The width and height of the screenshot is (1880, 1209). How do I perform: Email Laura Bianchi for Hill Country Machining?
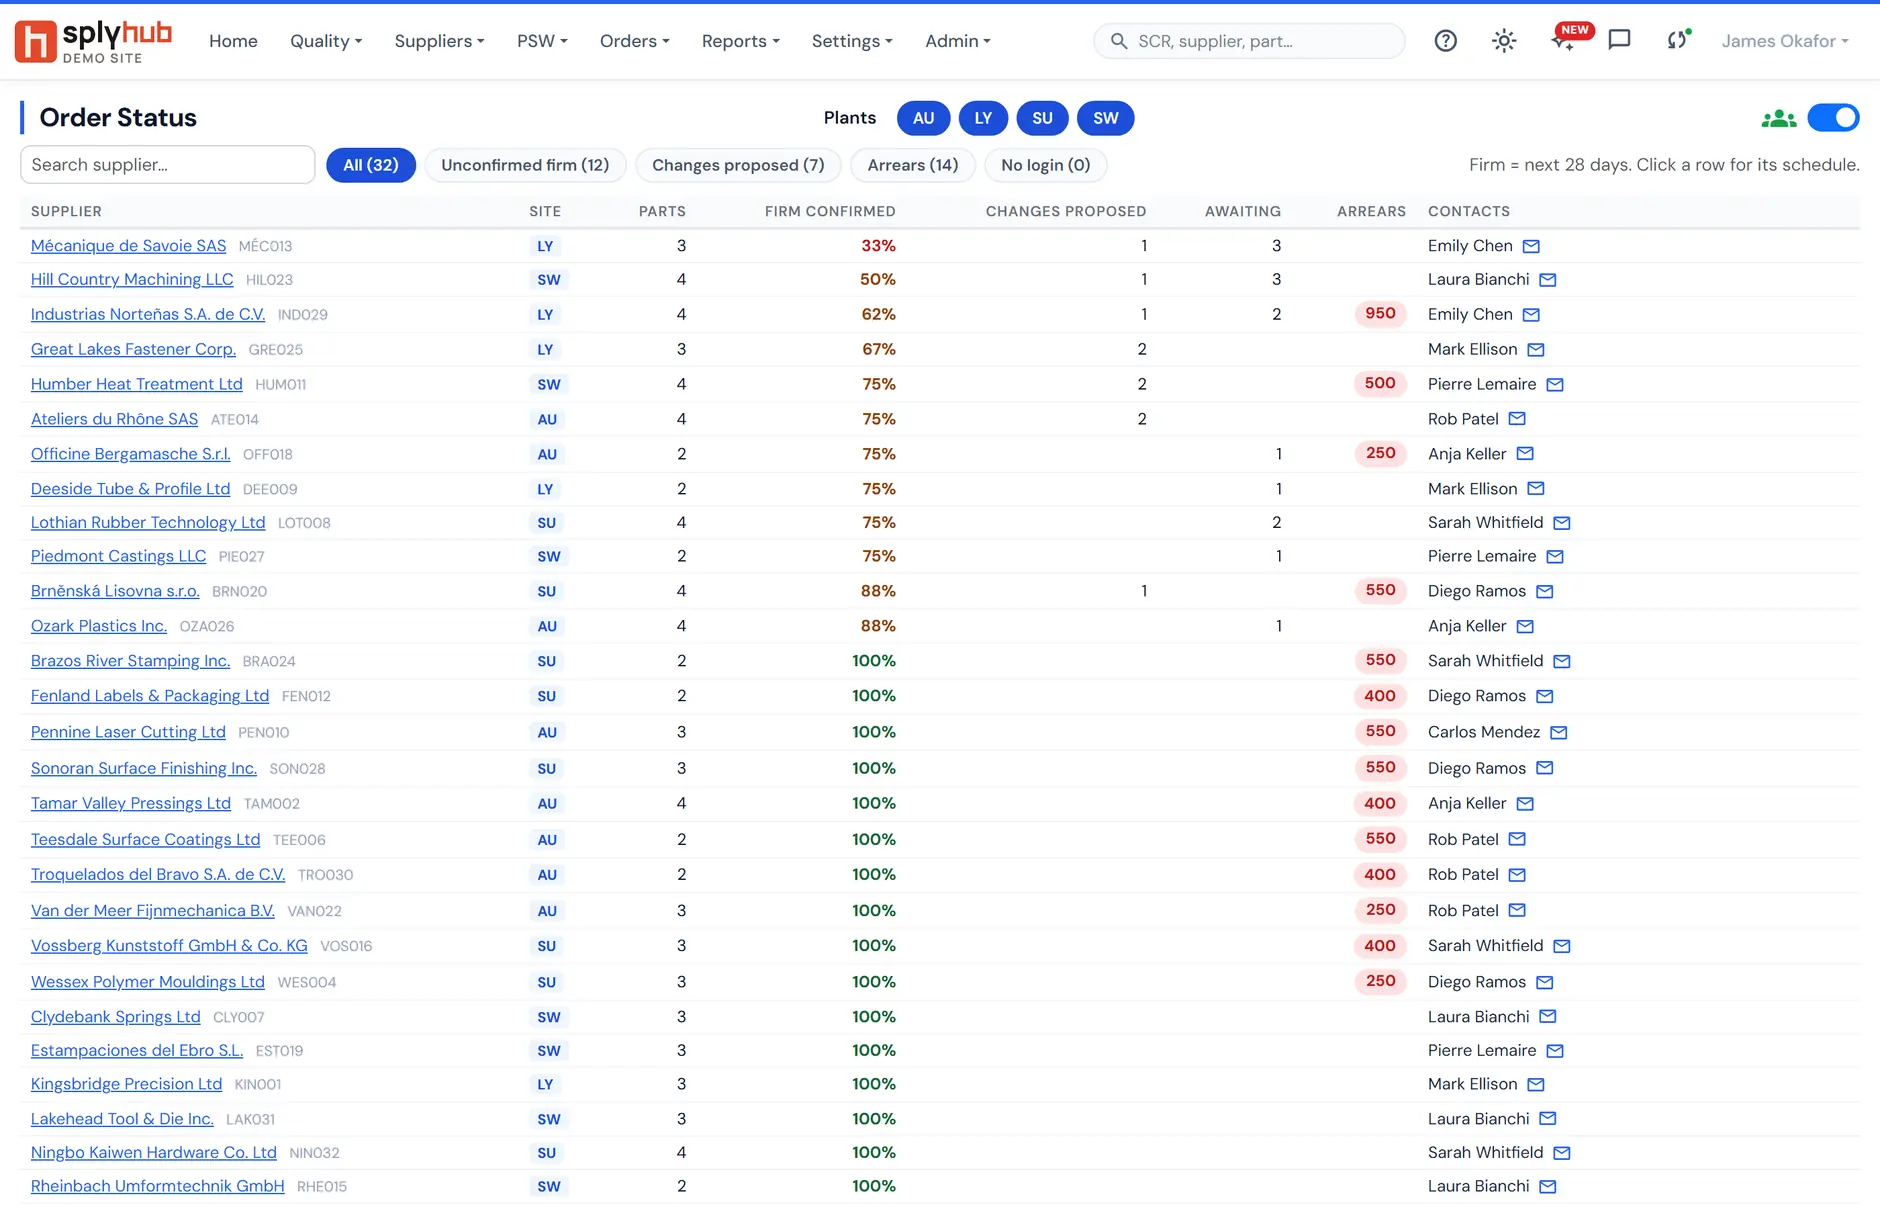coord(1548,280)
